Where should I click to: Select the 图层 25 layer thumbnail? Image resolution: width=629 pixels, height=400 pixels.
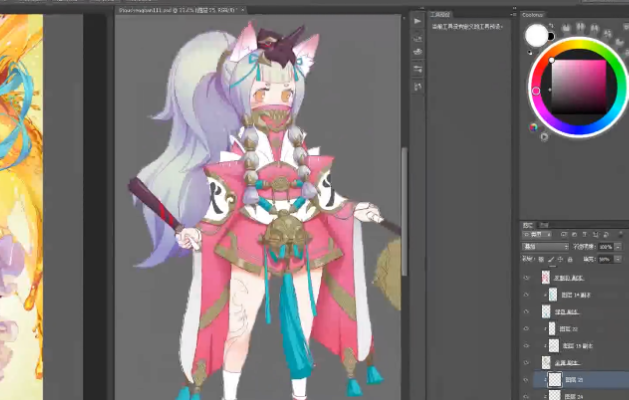pyautogui.click(x=555, y=379)
